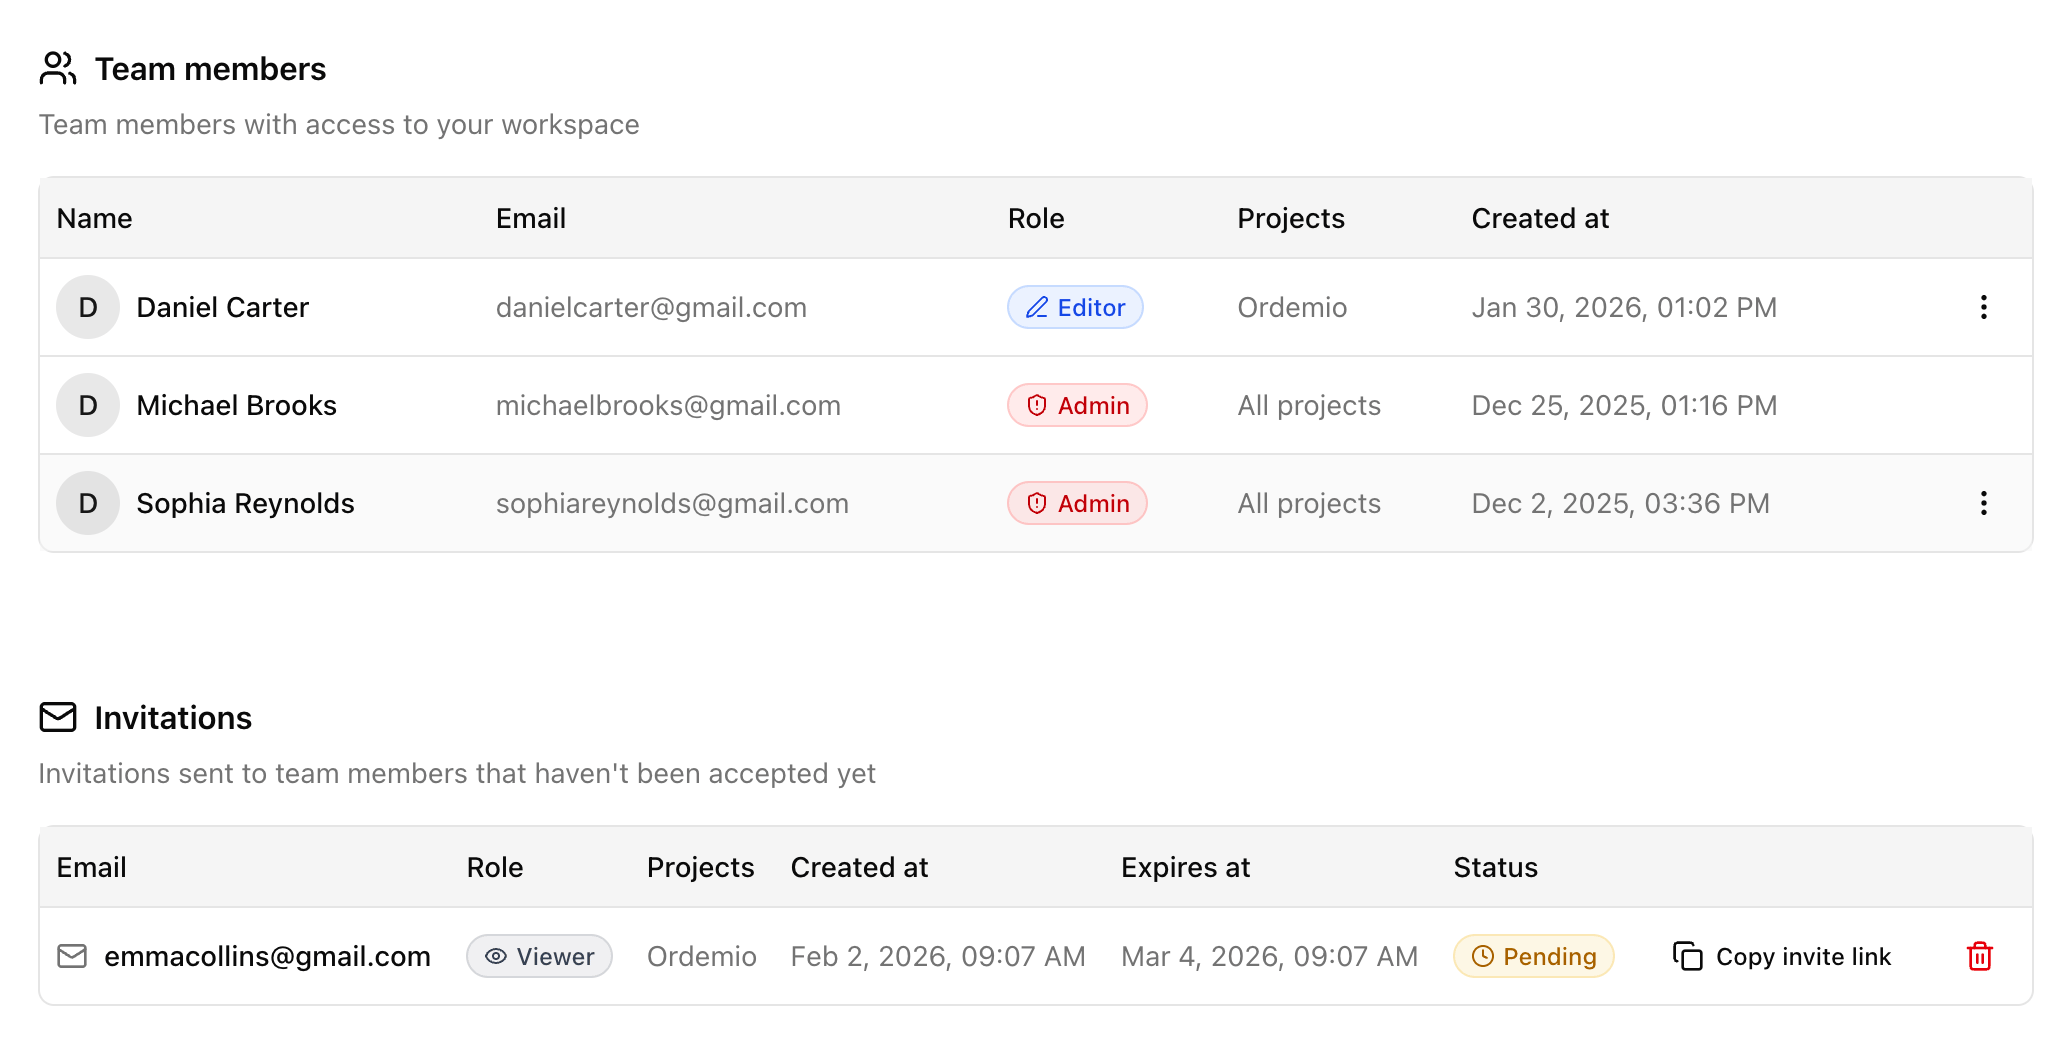Delete the emmacollins@gmail.com invitation
The width and height of the screenshot is (2072, 1056).
tap(1980, 956)
